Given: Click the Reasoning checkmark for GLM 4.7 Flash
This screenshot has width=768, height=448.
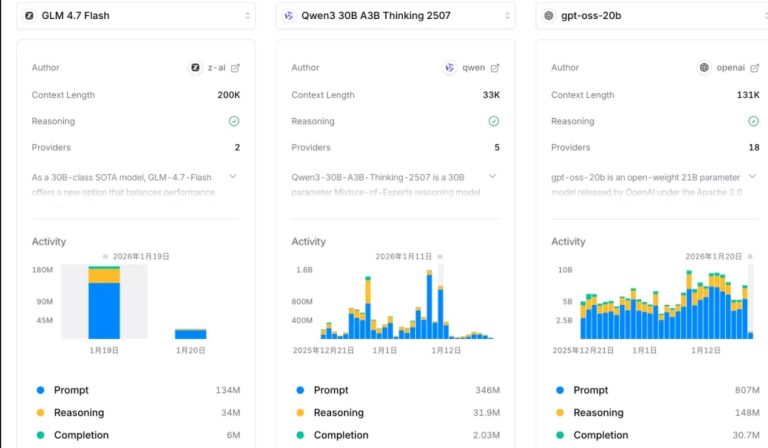Looking at the screenshot, I should [x=234, y=121].
